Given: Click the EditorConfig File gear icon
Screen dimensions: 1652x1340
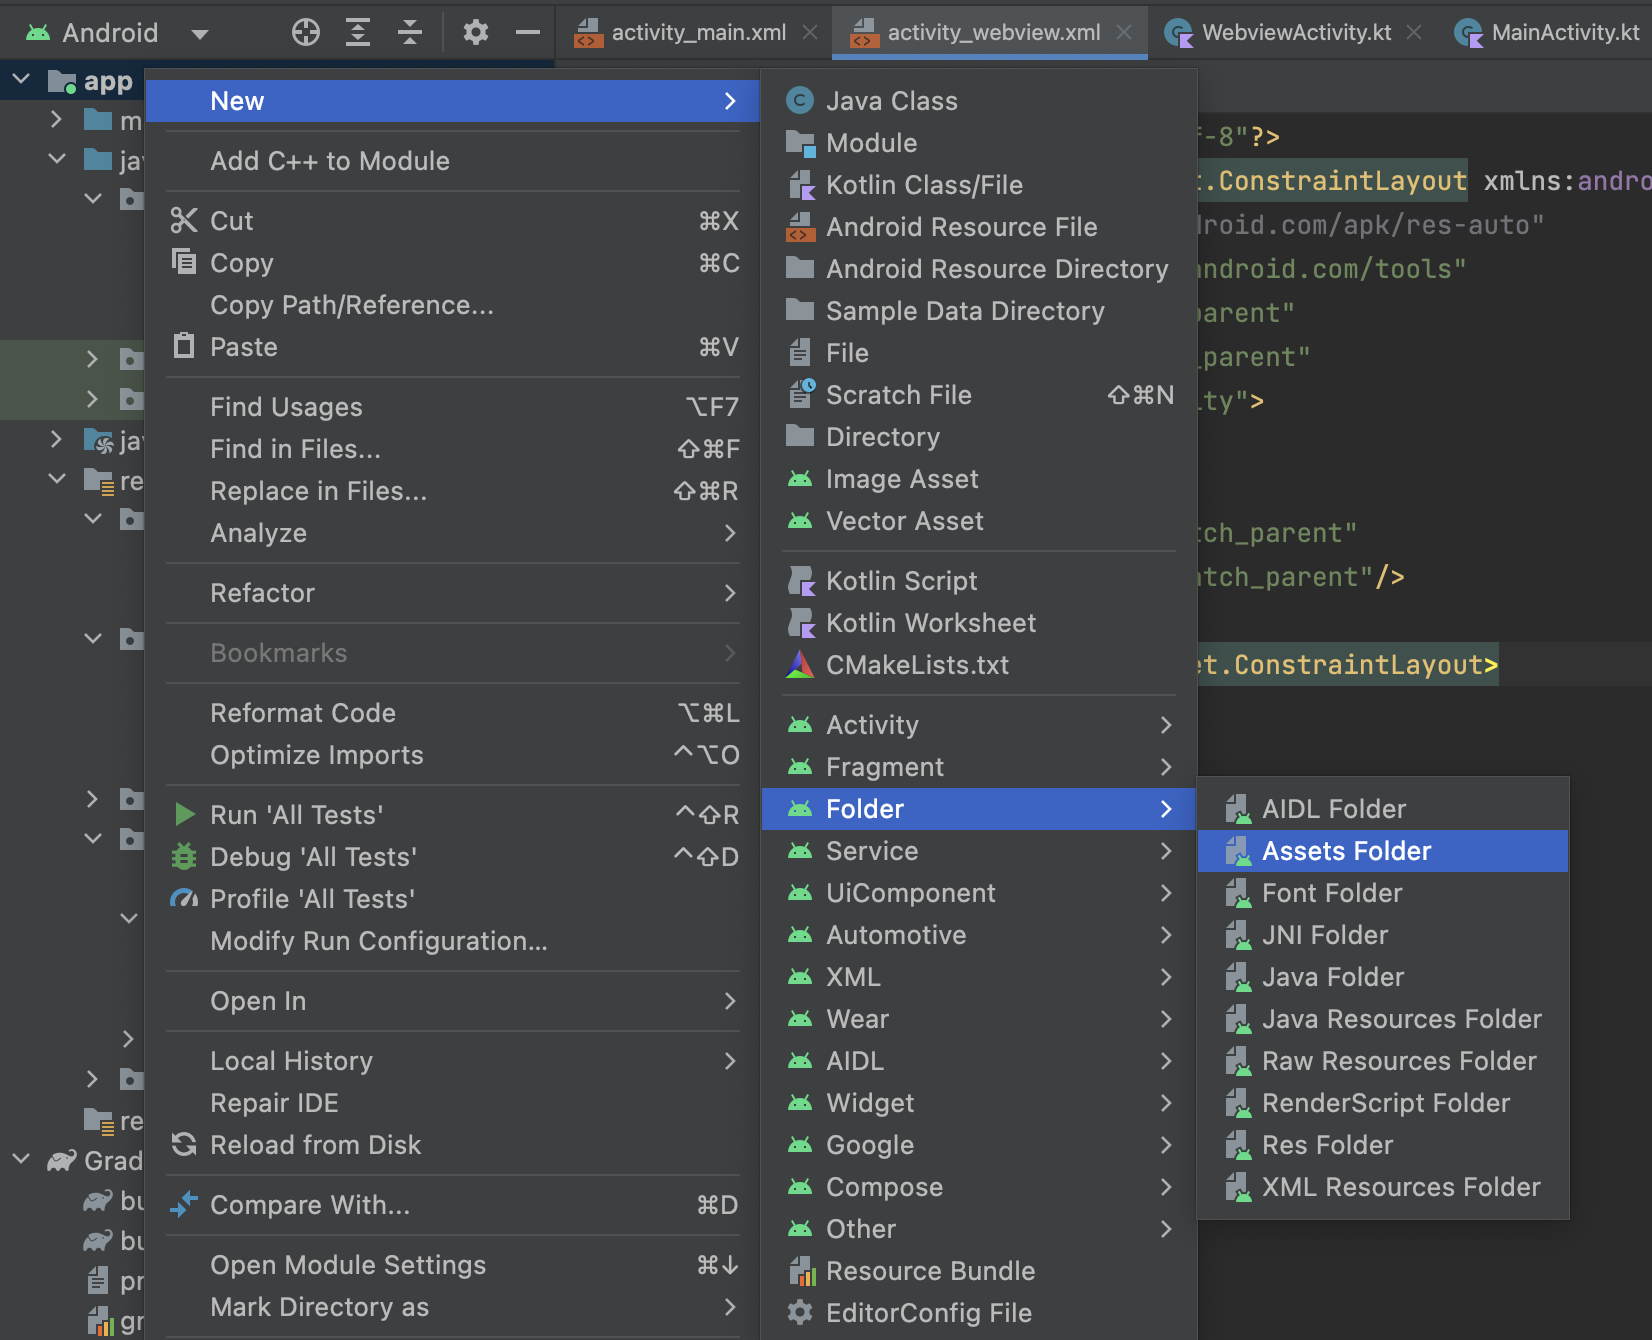Looking at the screenshot, I should pyautogui.click(x=800, y=1313).
